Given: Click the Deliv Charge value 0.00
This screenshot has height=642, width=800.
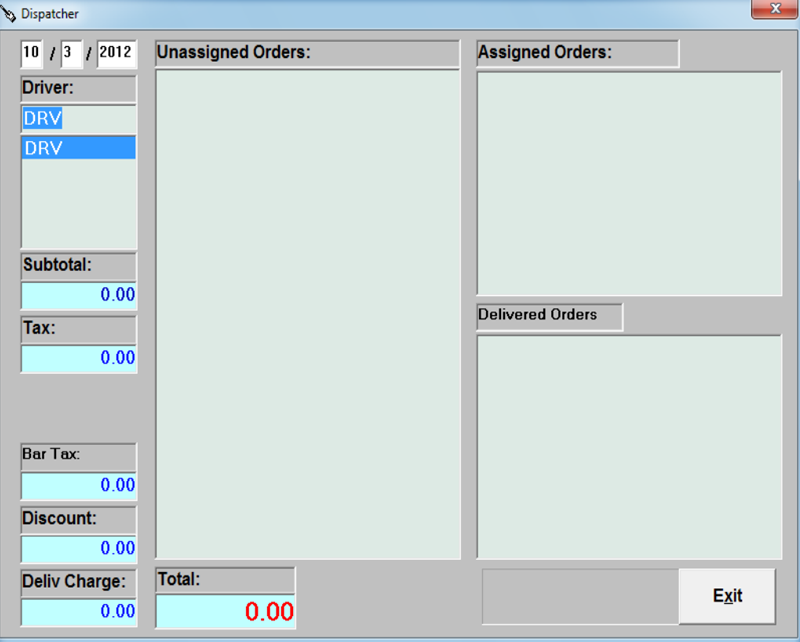Looking at the screenshot, I should click(79, 612).
